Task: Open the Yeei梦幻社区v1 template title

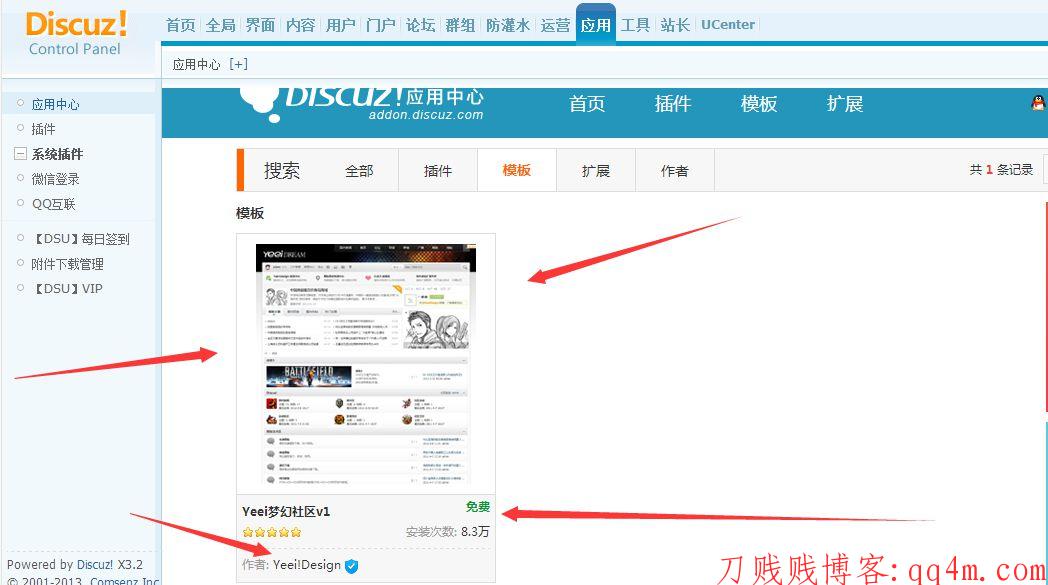Action: pyautogui.click(x=286, y=511)
